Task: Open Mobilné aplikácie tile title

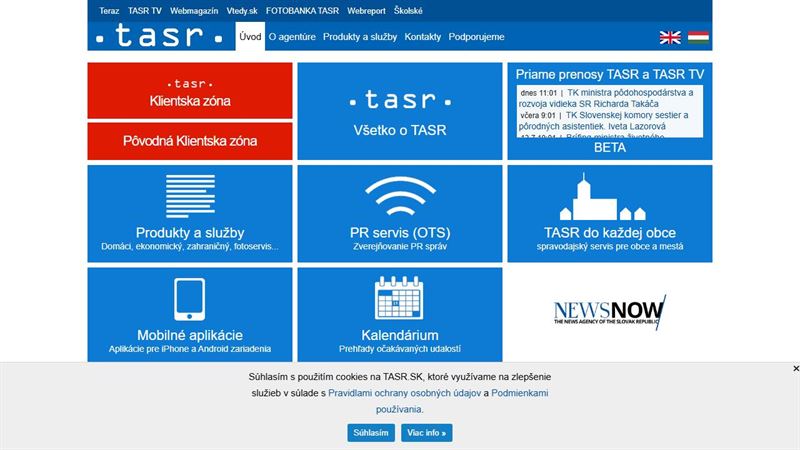Action: (x=190, y=335)
